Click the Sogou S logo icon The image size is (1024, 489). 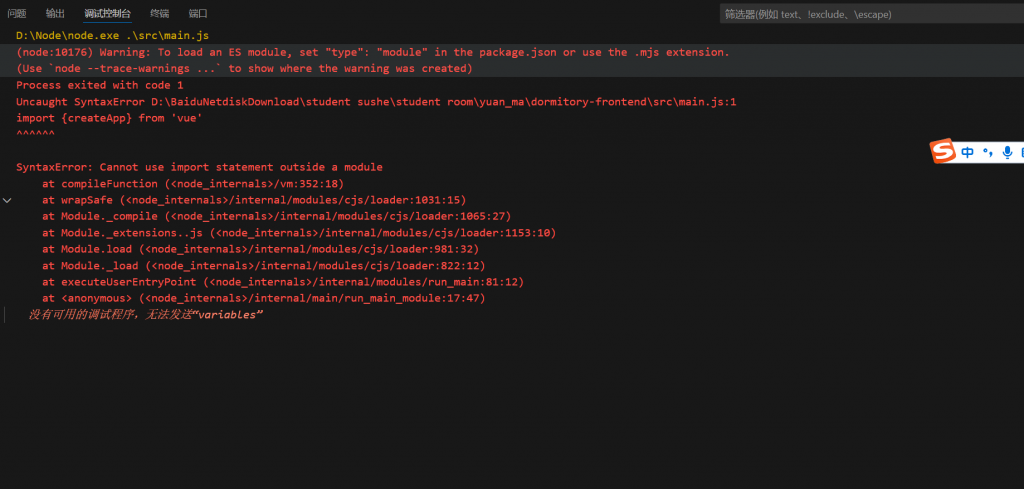(944, 152)
